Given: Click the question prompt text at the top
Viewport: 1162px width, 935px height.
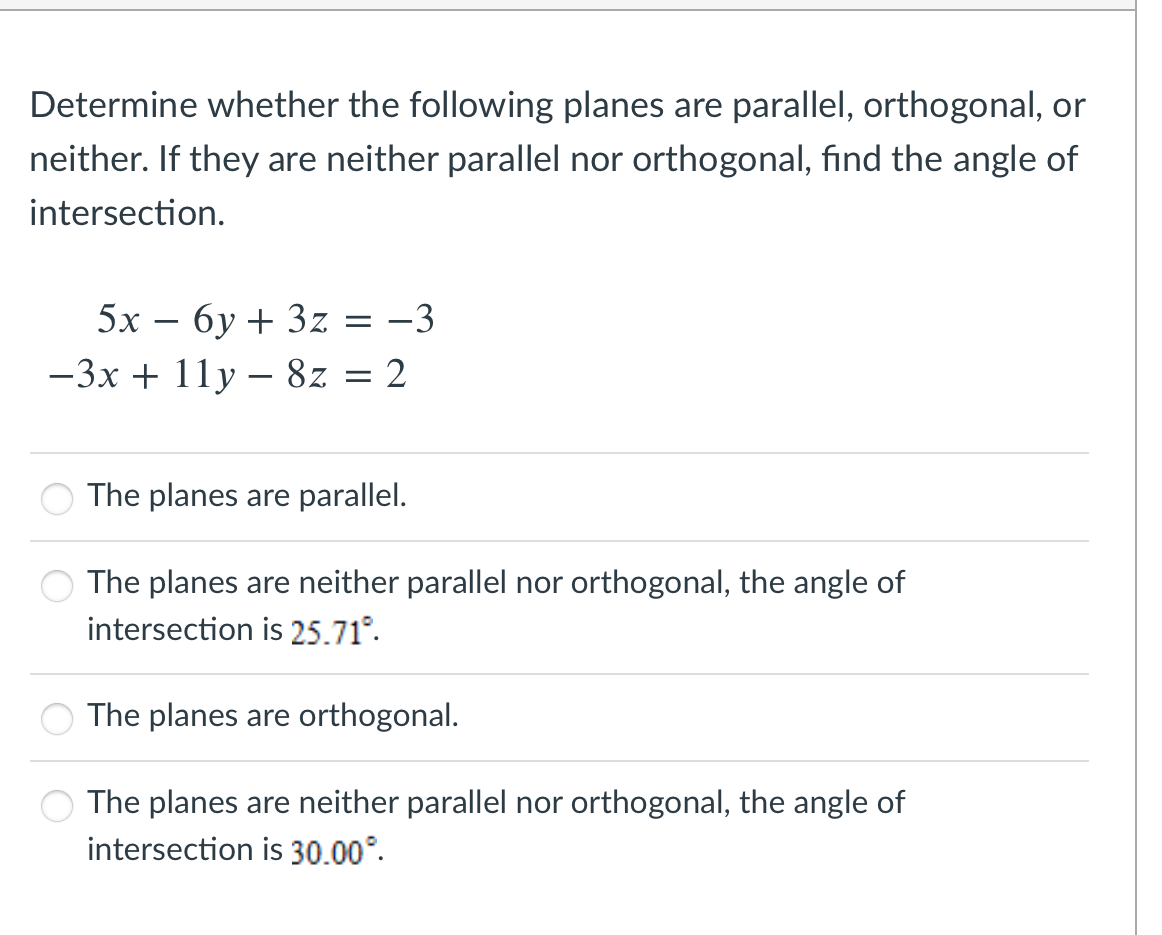Looking at the screenshot, I should pyautogui.click(x=556, y=105).
